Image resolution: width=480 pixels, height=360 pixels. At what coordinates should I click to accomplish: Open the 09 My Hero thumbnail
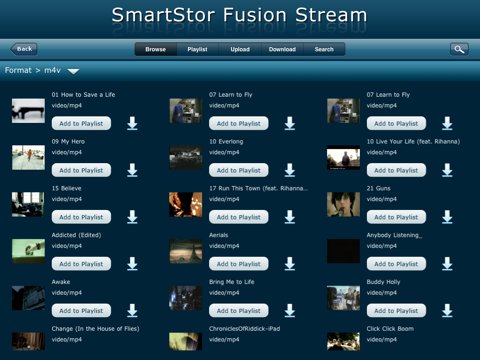pos(28,157)
